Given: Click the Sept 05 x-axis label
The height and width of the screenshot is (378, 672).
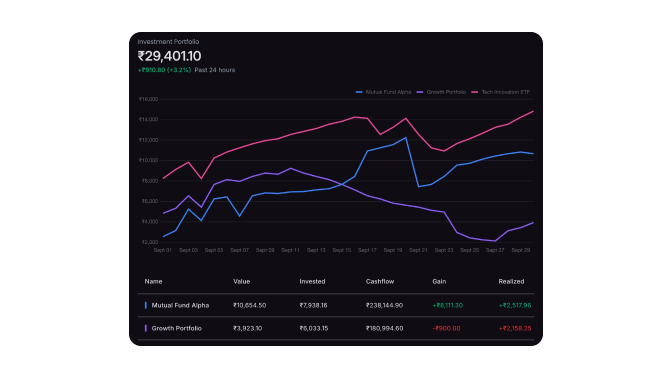Looking at the screenshot, I should (x=214, y=250).
